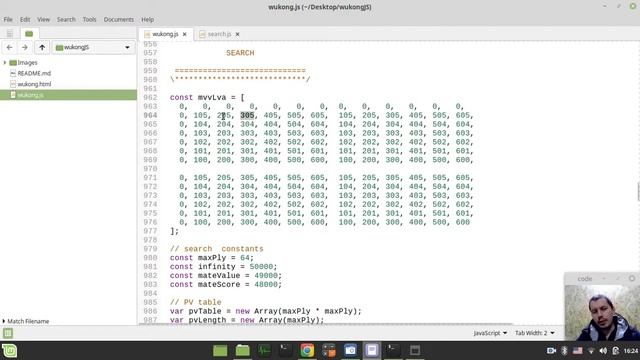Open the clock showing 16:24

631,351
